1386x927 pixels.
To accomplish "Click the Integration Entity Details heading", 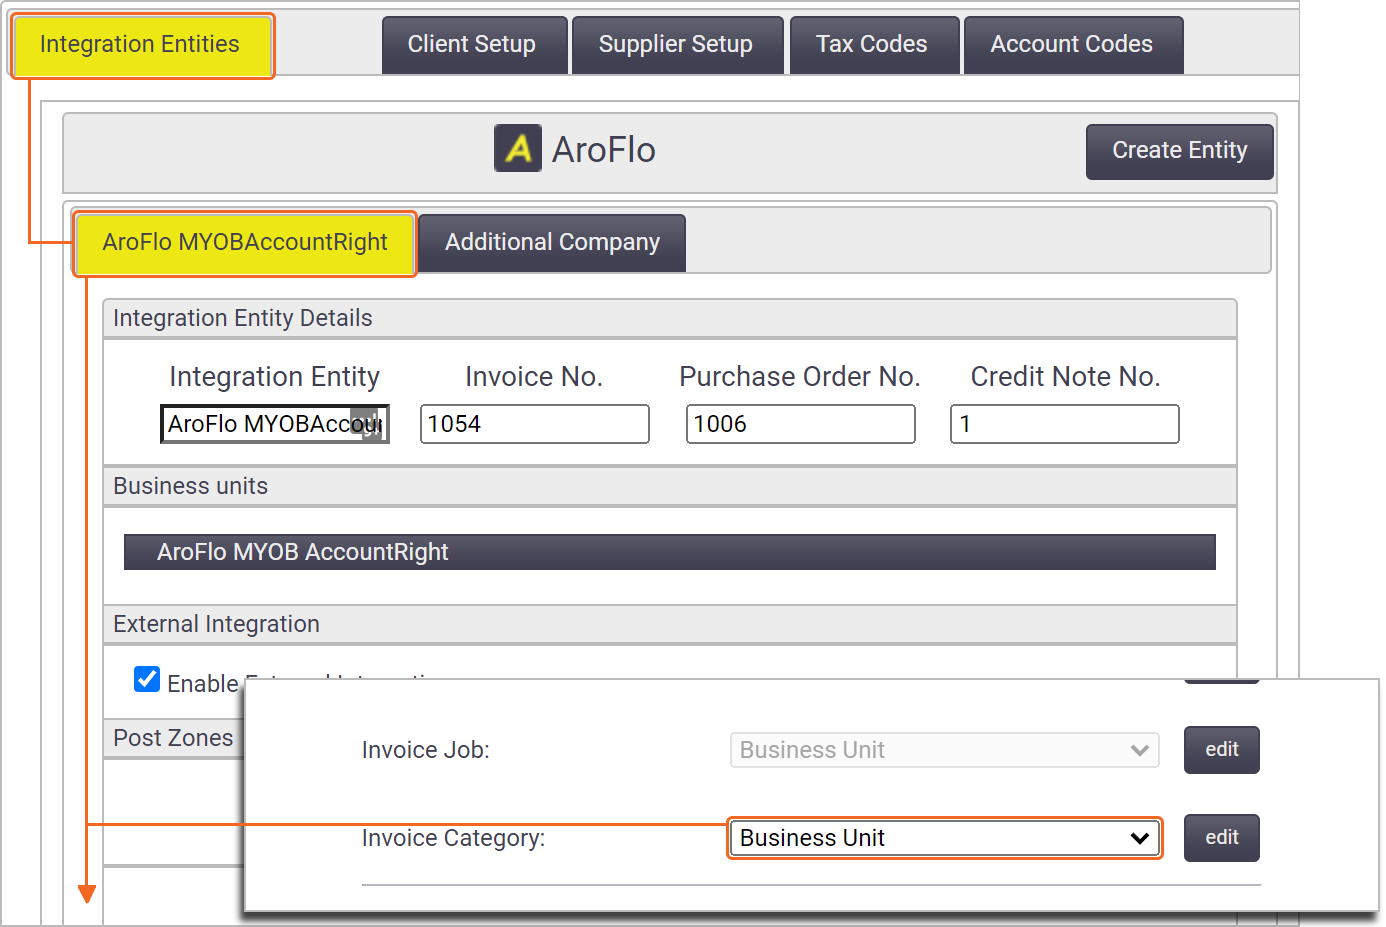I will (x=243, y=318).
